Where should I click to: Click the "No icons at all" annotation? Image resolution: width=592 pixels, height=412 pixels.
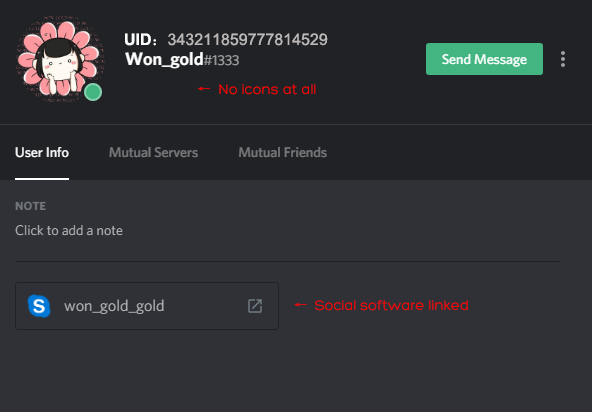tap(267, 89)
